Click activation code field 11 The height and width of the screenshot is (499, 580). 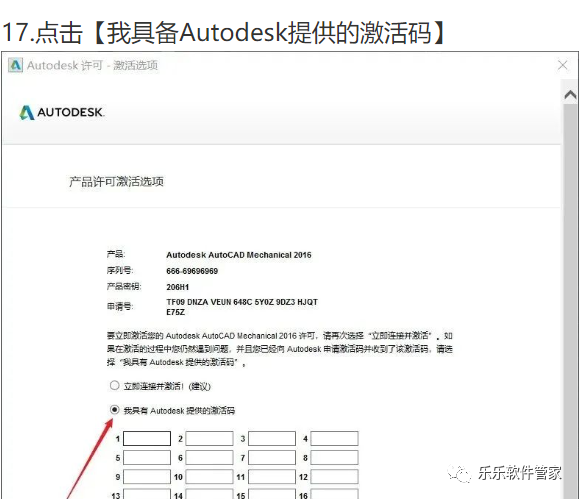click(x=272, y=477)
